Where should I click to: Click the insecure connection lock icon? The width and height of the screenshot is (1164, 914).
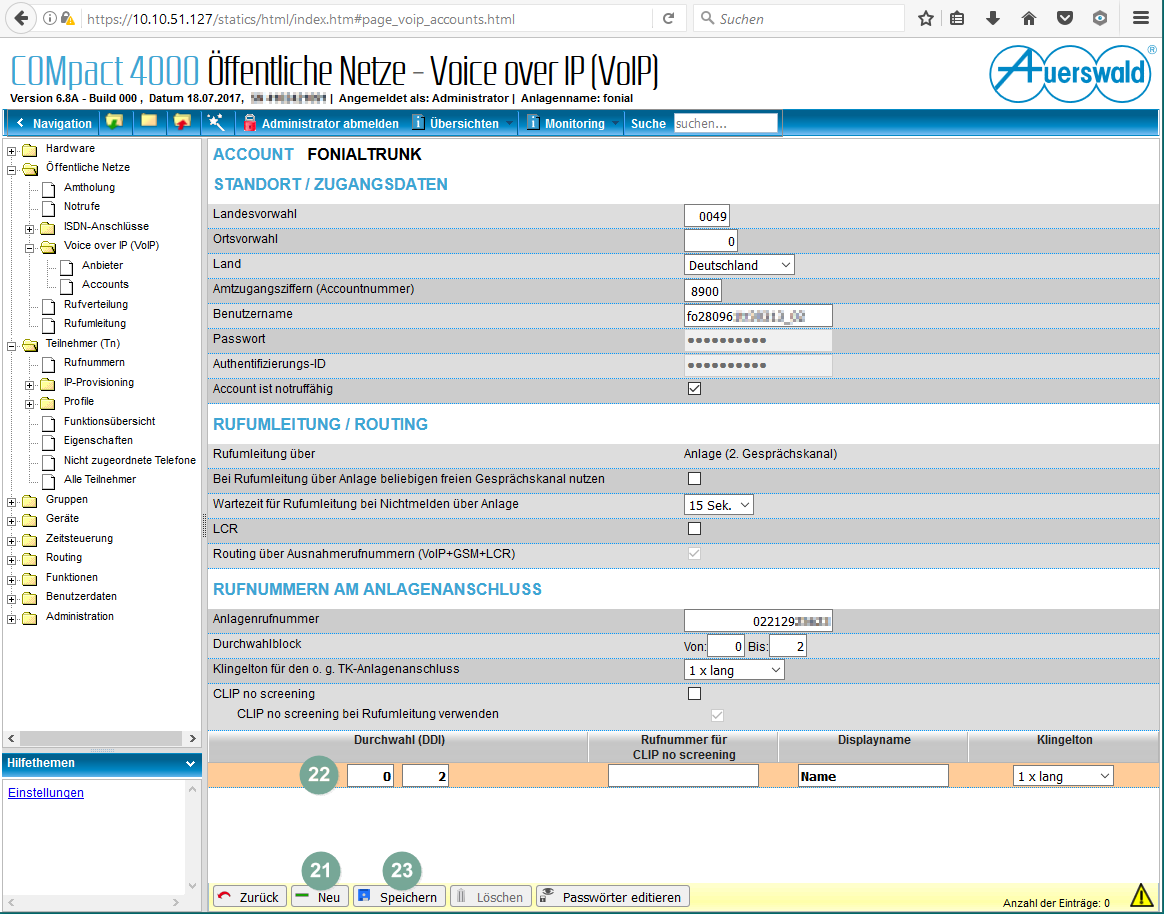pos(68,19)
